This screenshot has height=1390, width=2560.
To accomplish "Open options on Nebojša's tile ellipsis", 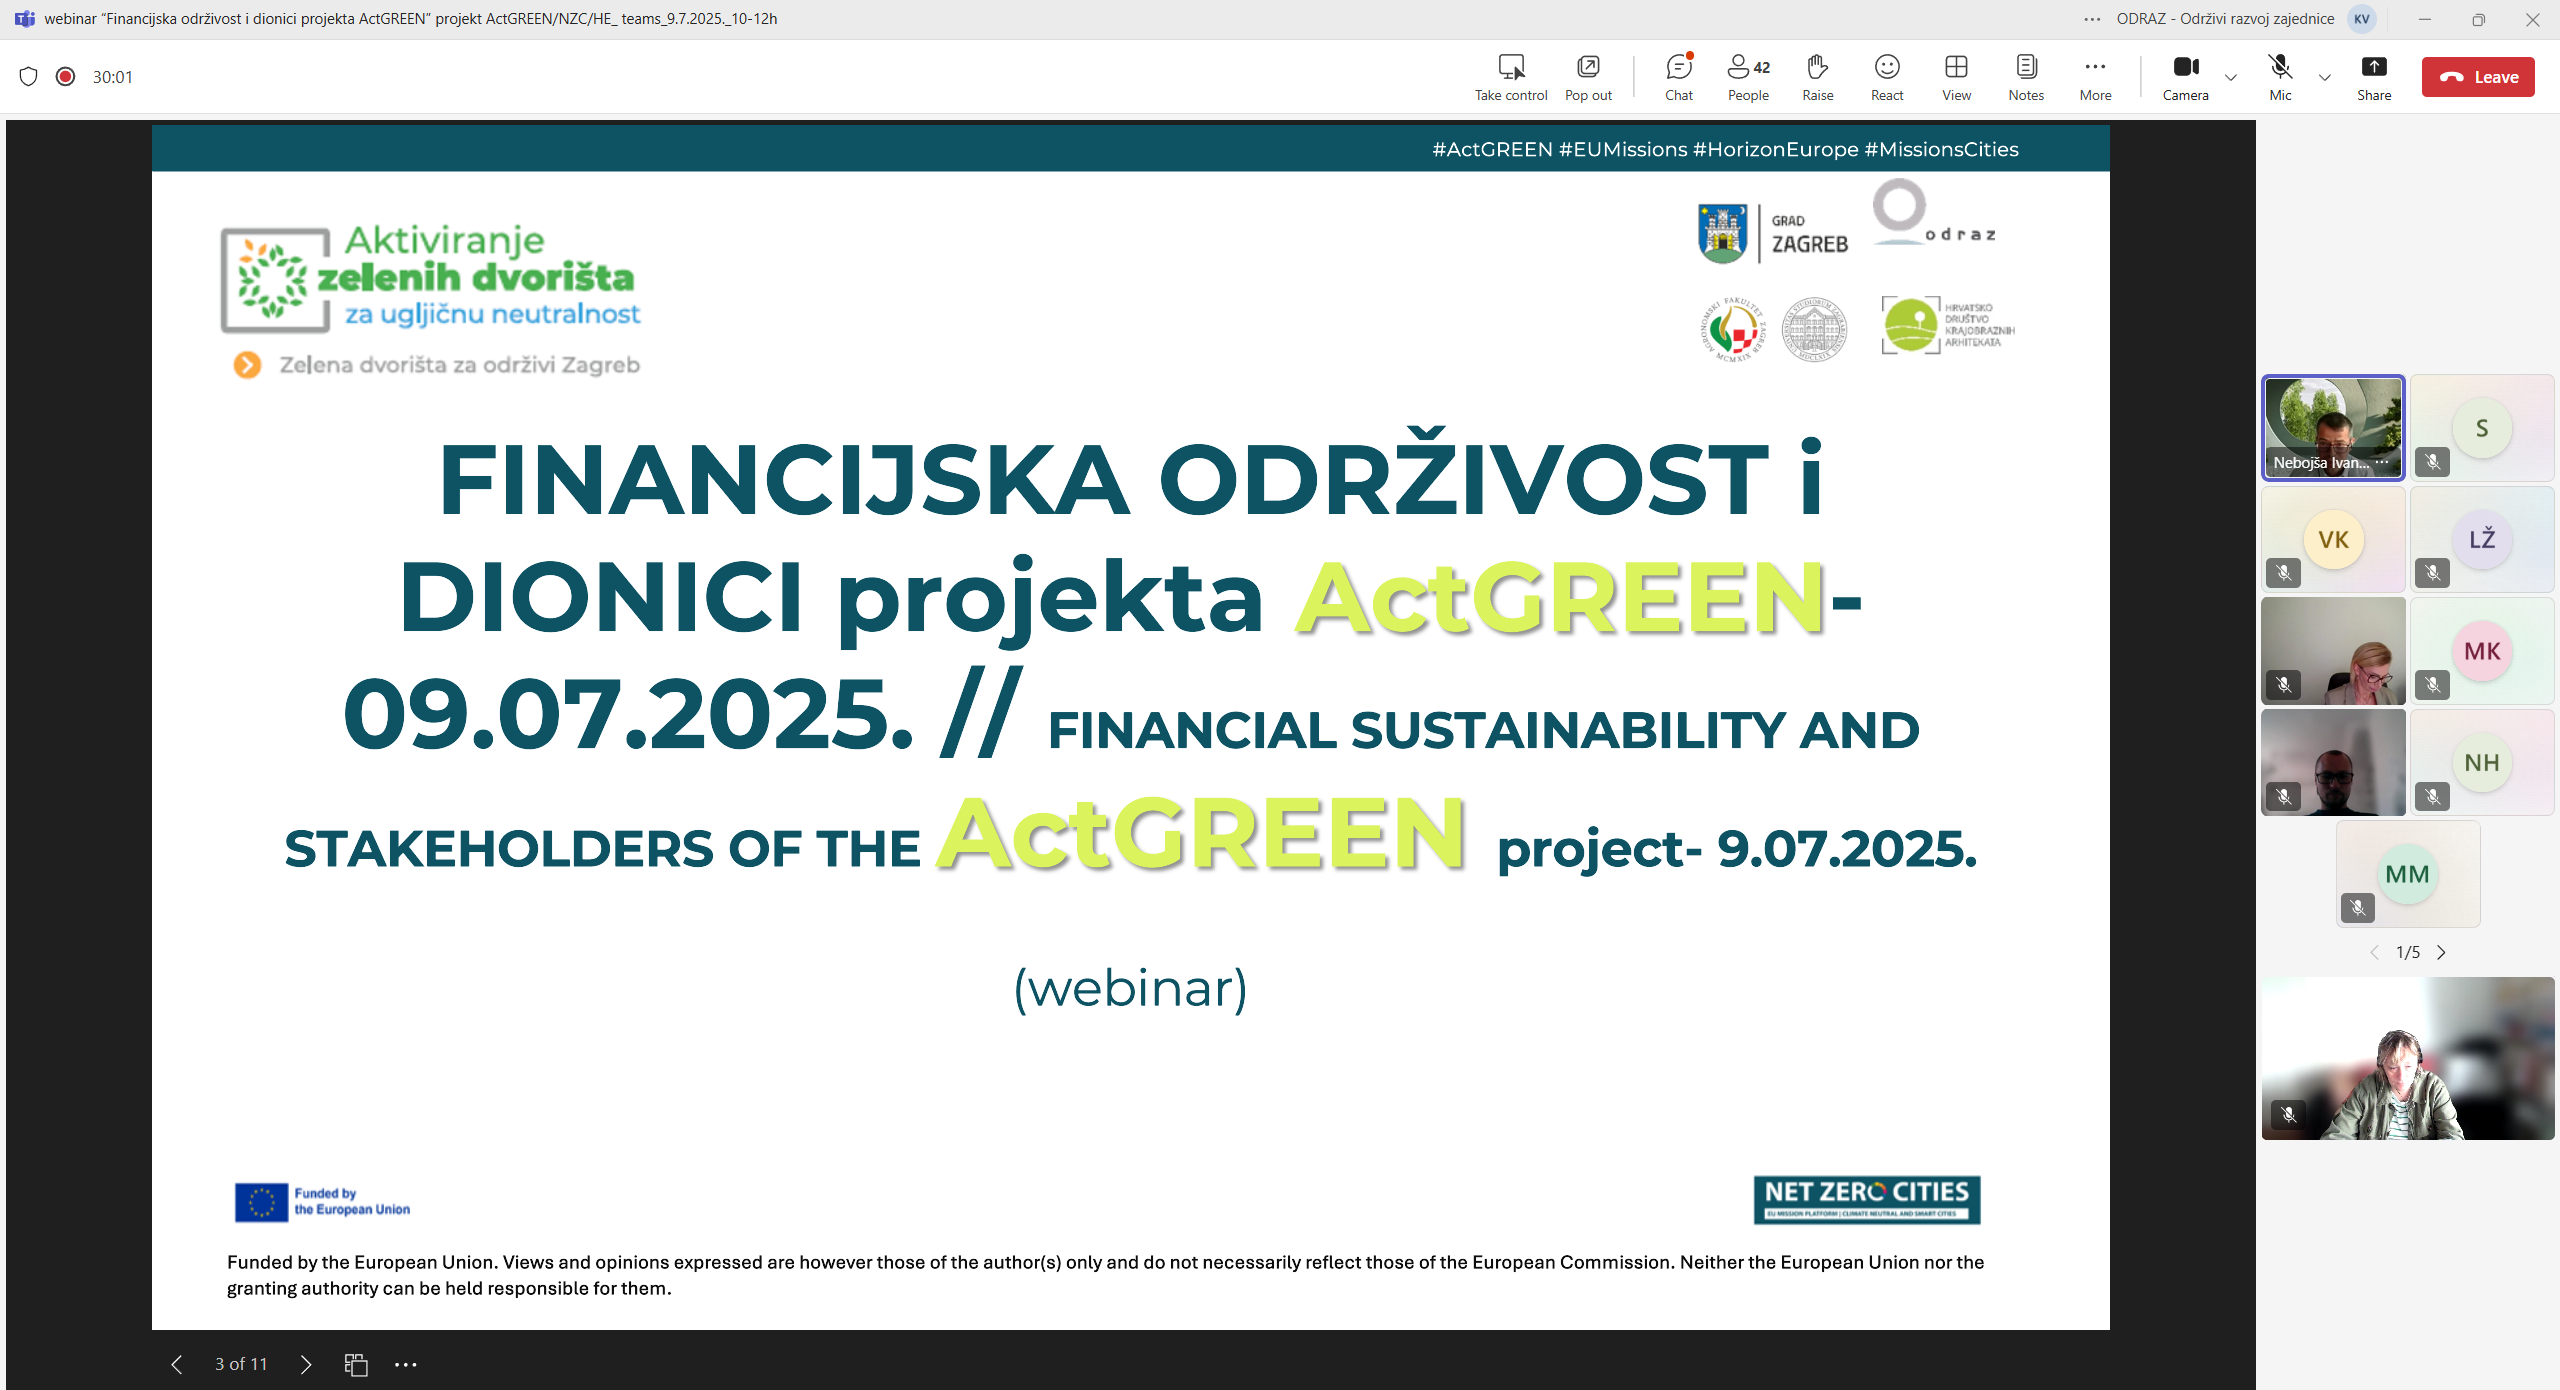I will click(x=2383, y=462).
